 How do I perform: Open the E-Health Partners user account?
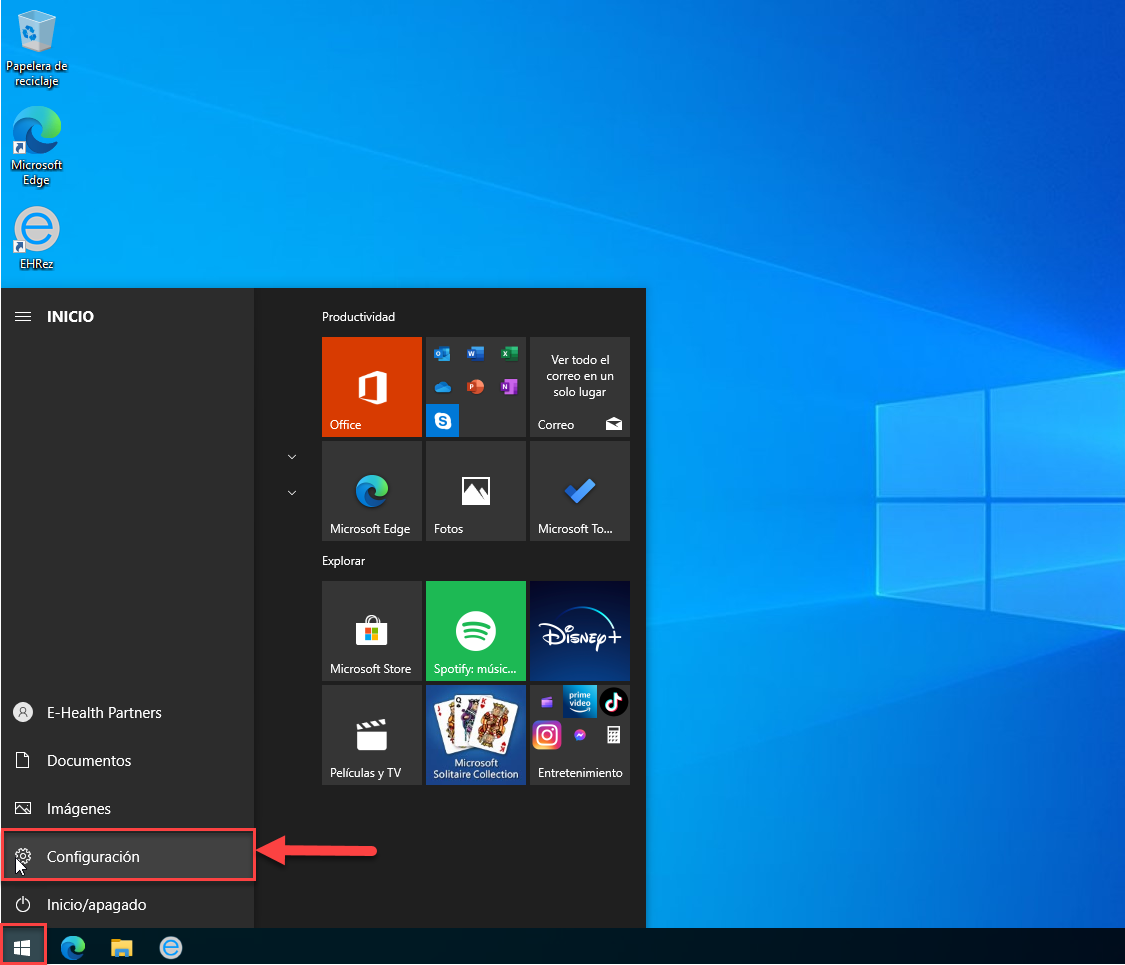click(x=127, y=712)
